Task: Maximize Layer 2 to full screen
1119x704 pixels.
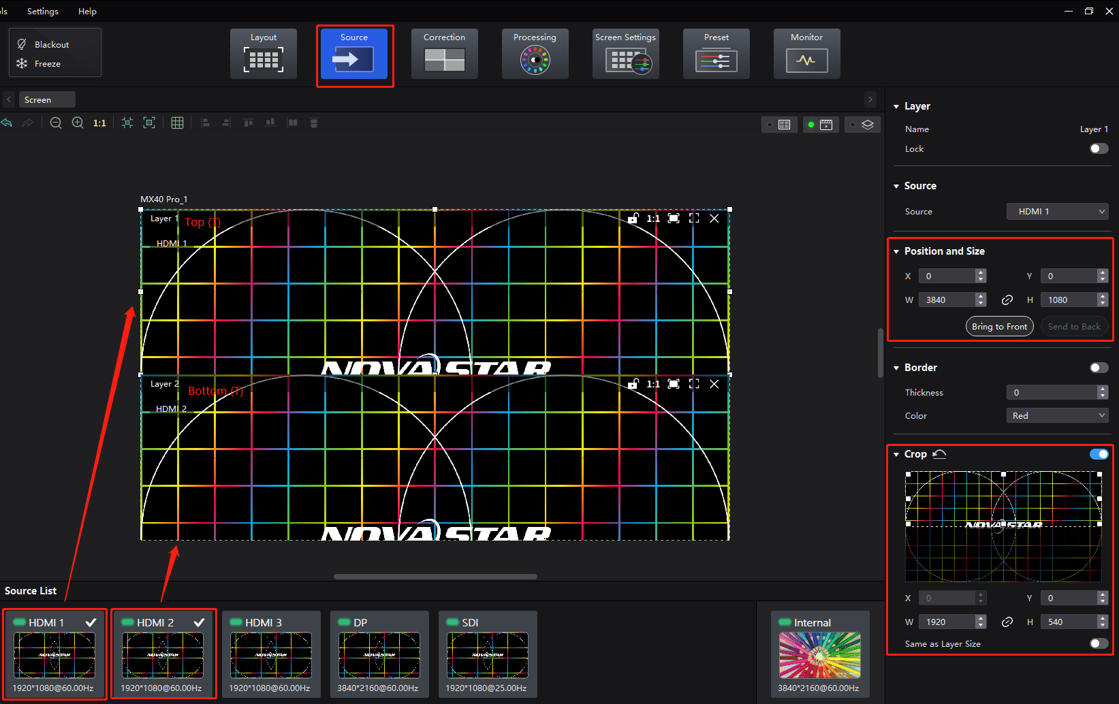Action: coord(694,384)
